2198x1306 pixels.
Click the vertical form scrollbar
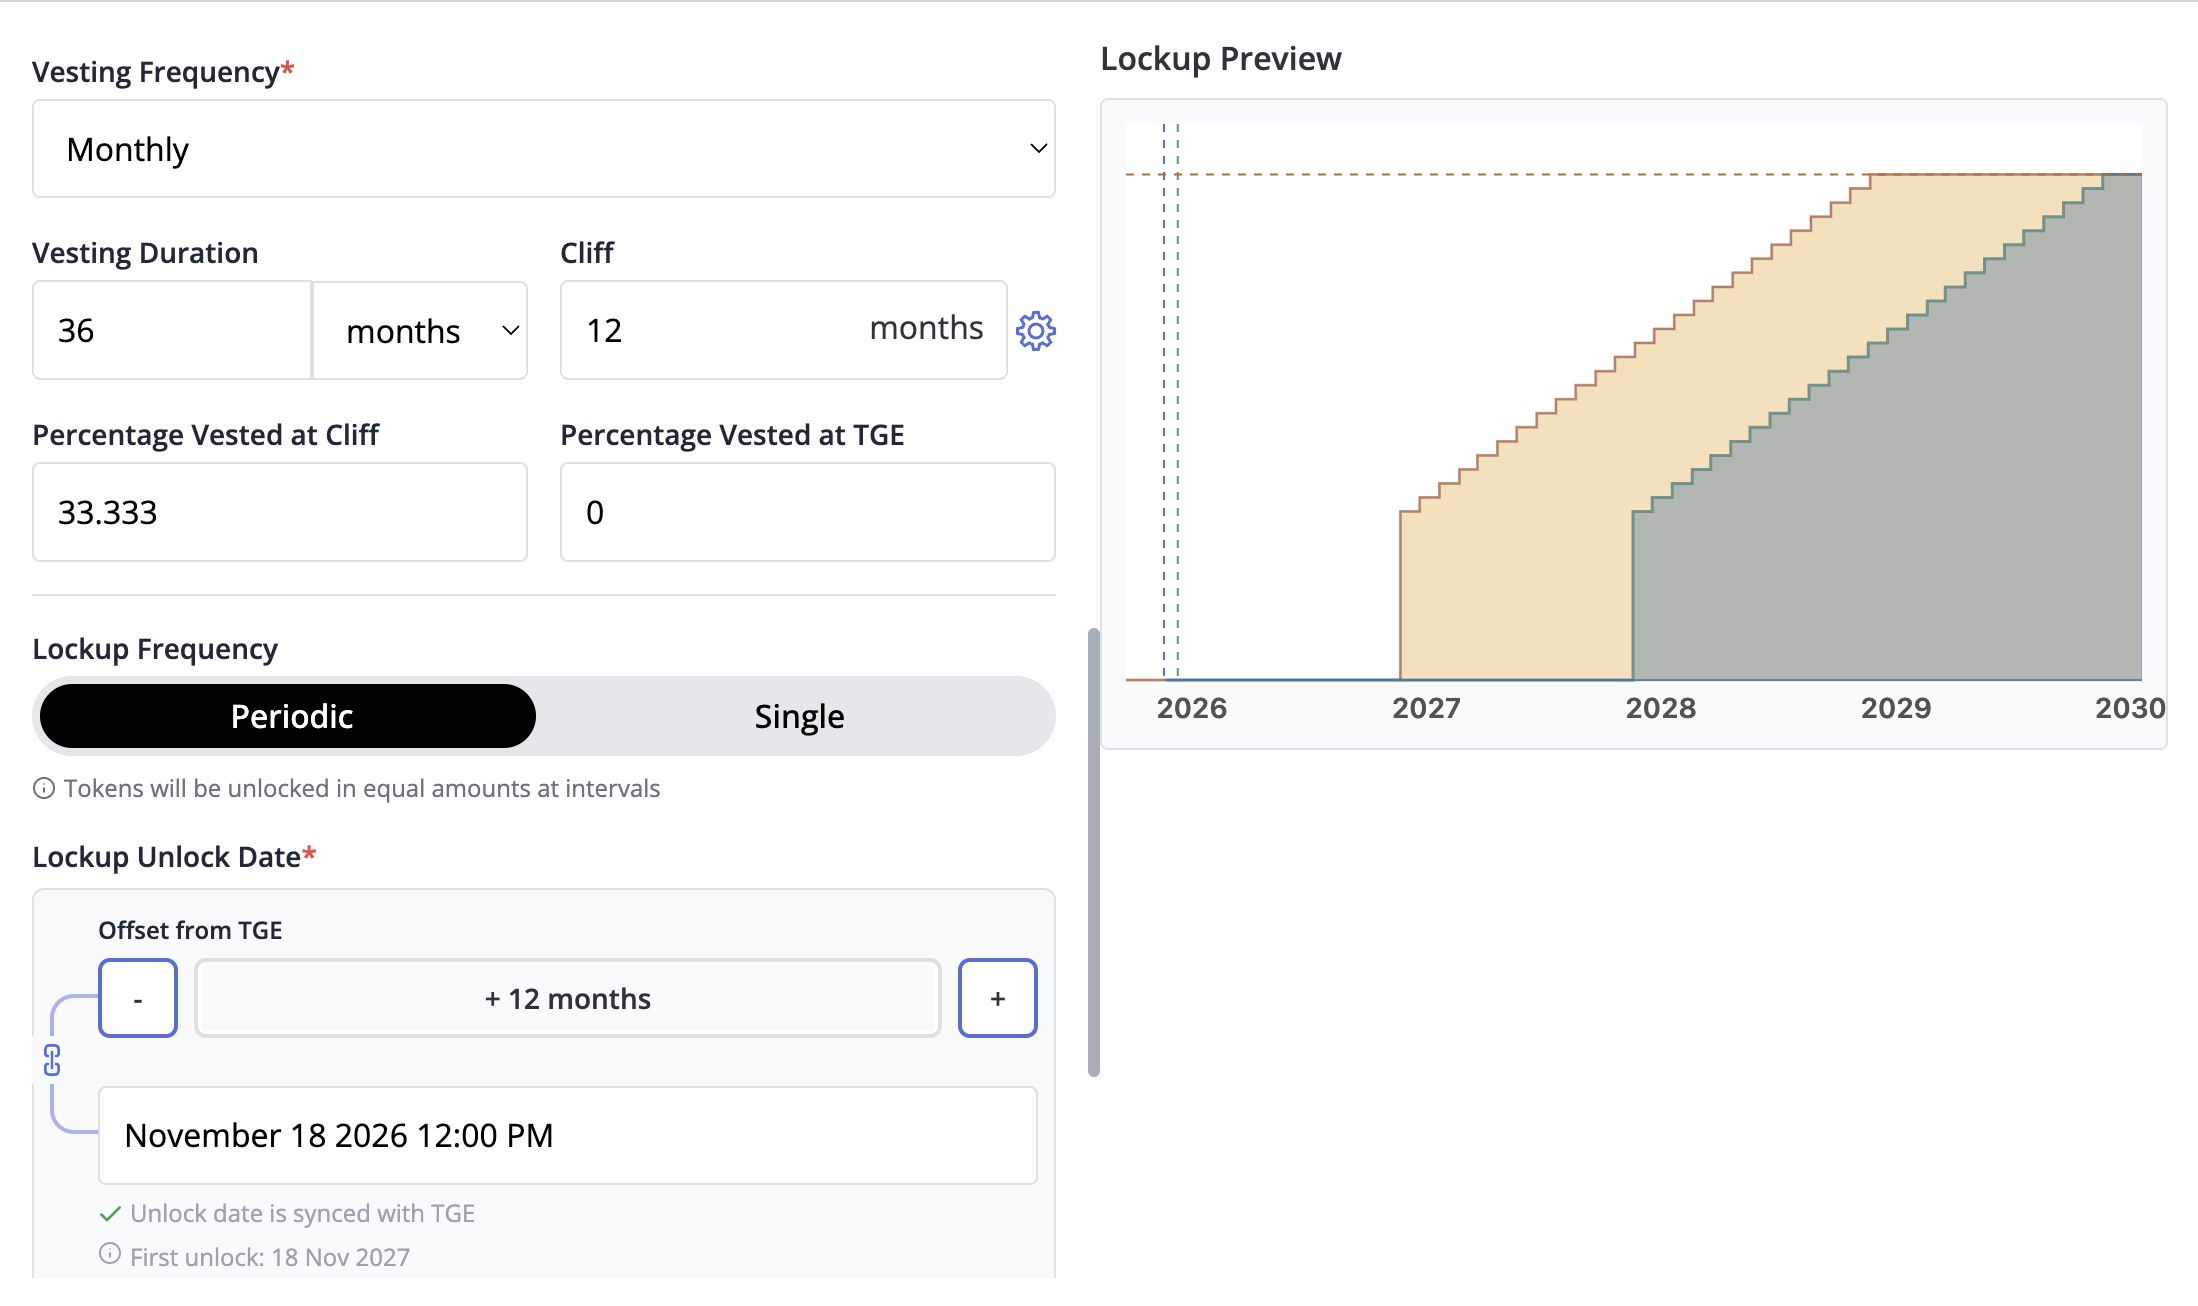coord(1094,852)
